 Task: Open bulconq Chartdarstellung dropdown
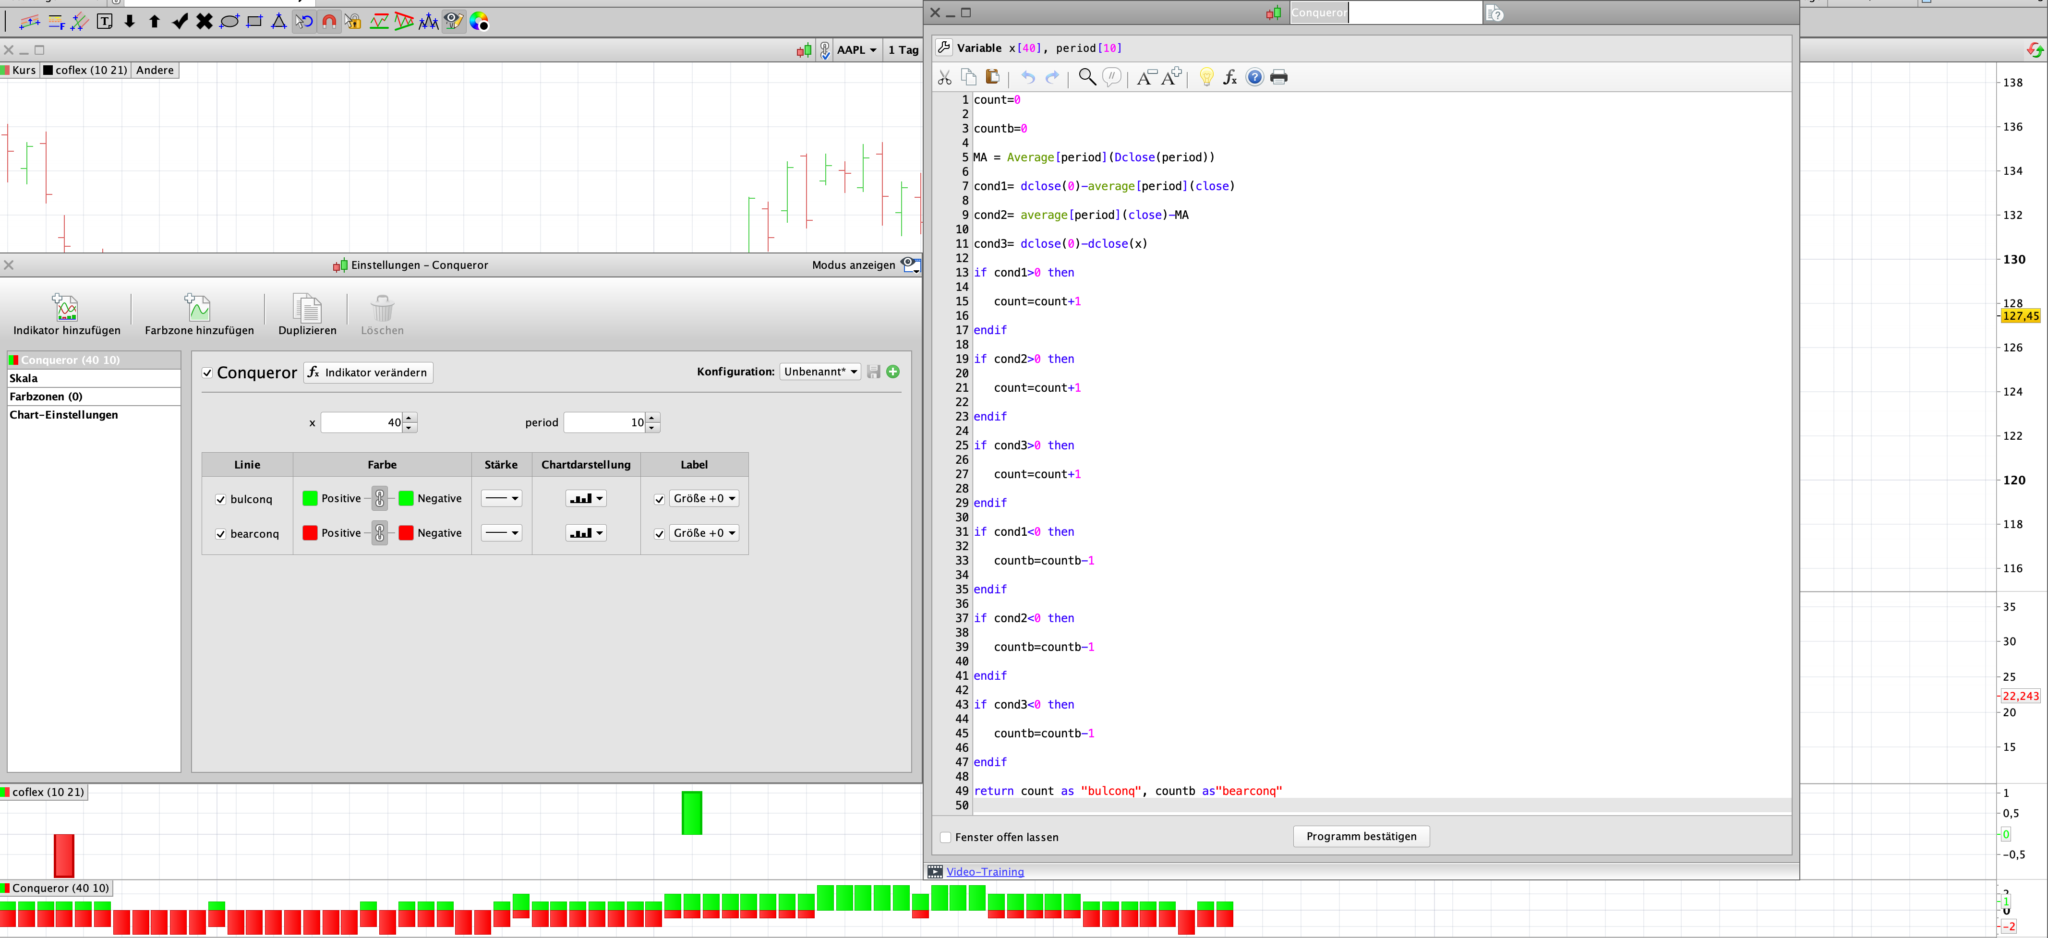pos(586,498)
